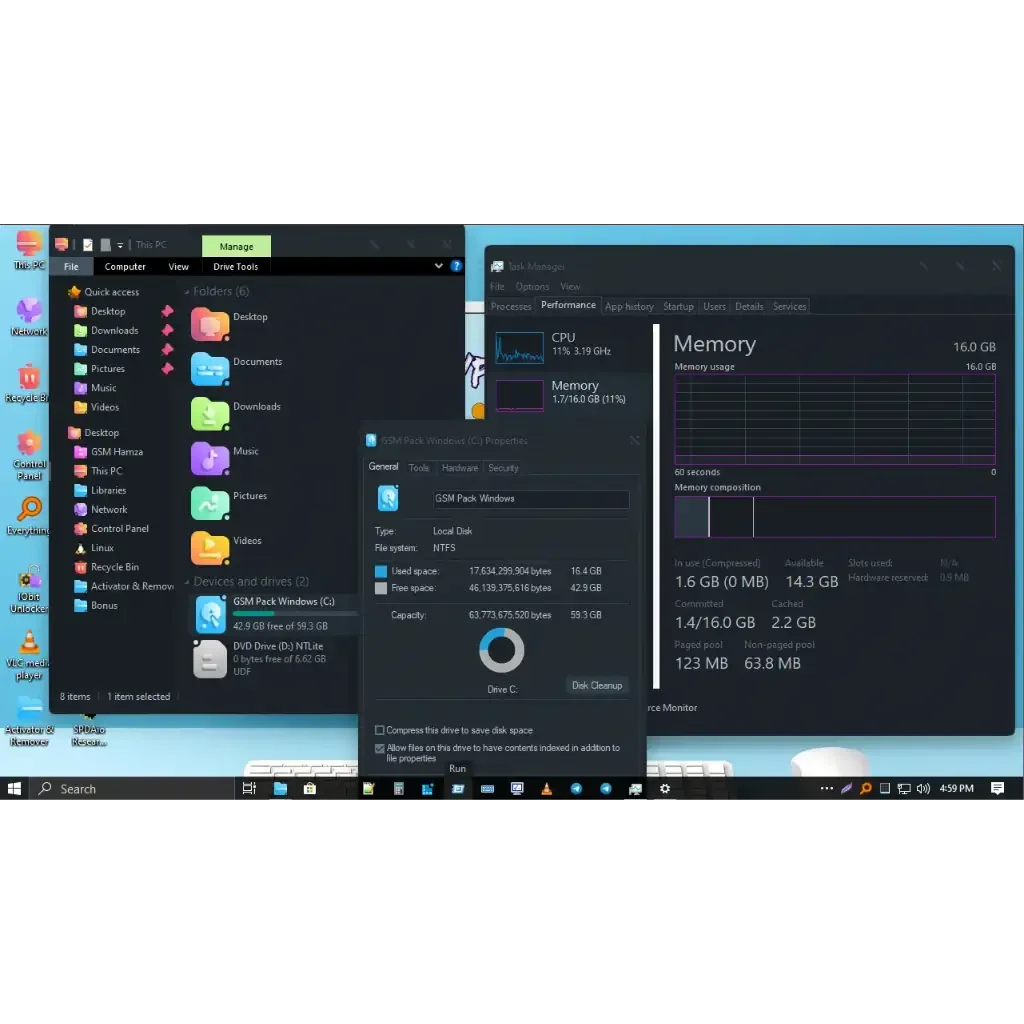Screen dimensions: 1024x1024
Task: Open the Task View taskbar icon
Action: pyautogui.click(x=249, y=789)
